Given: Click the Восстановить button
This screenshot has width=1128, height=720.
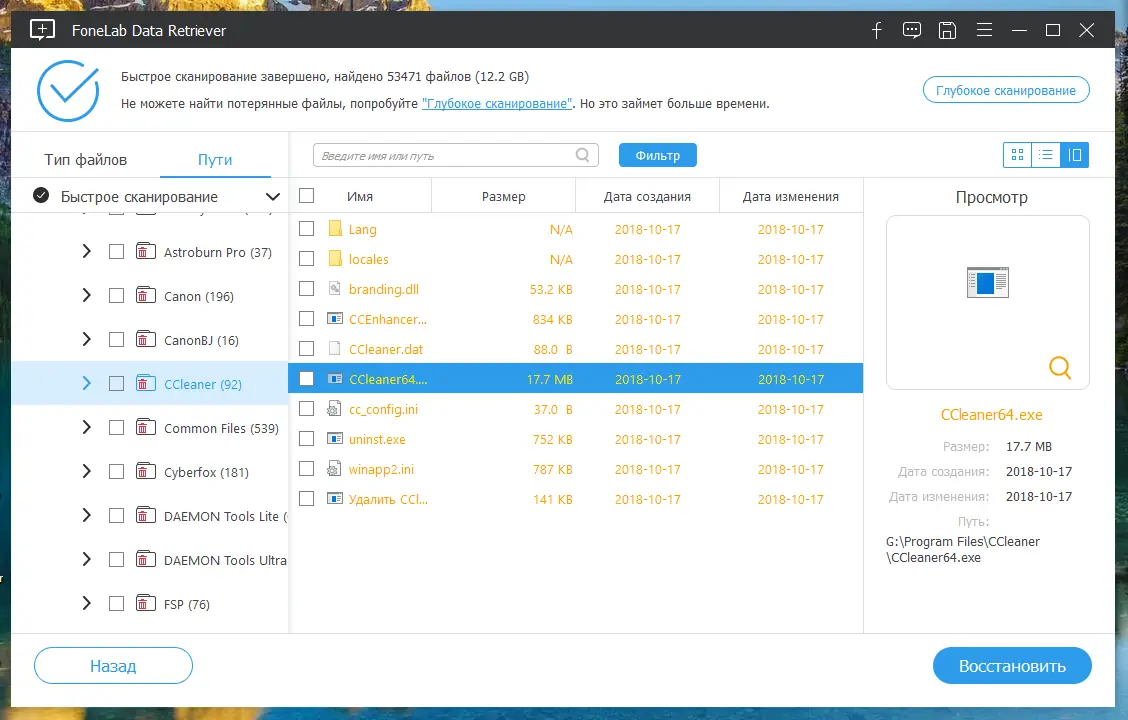Looking at the screenshot, I should click(x=1012, y=666).
